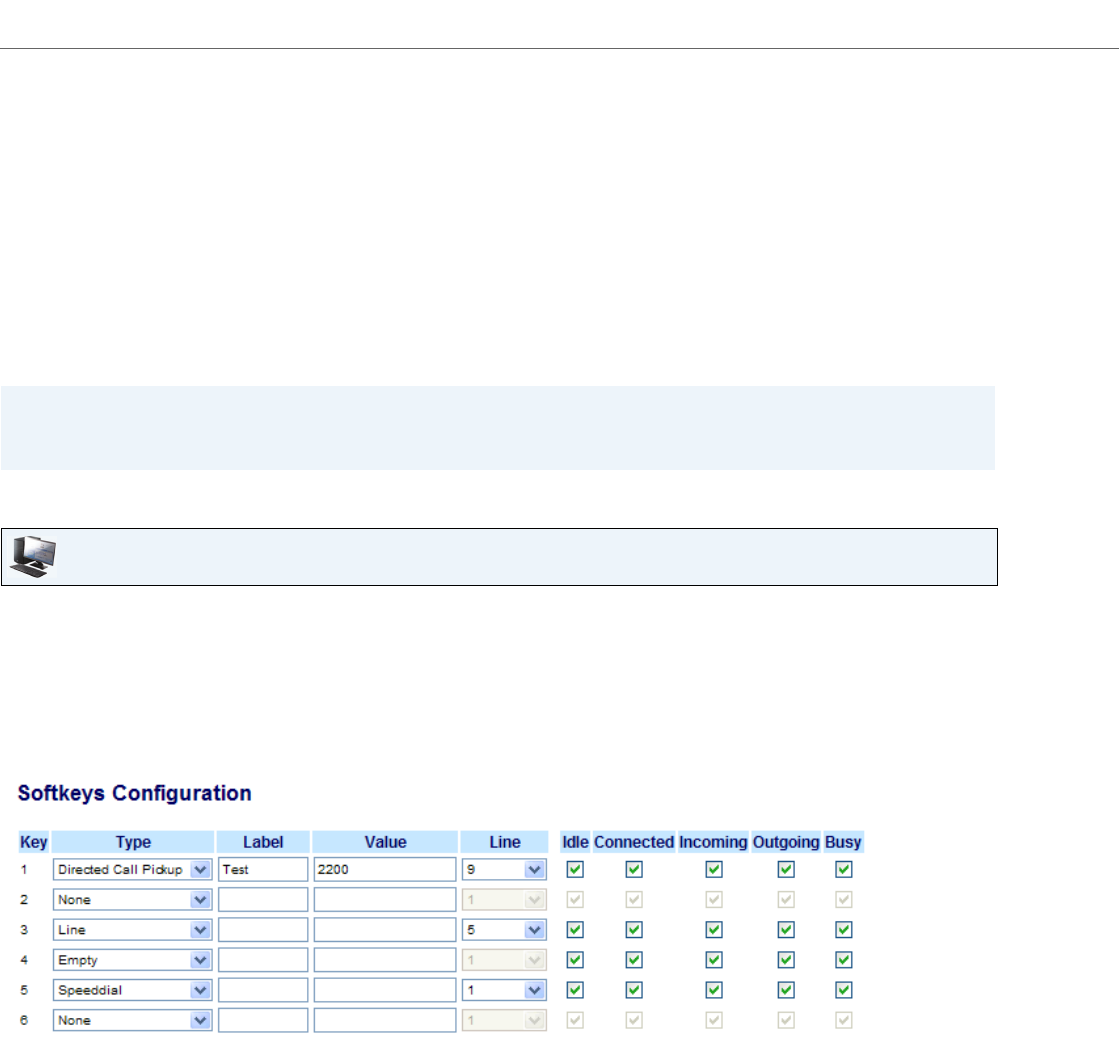
Task: Toggle Idle checkbox for key 4
Action: (x=575, y=960)
